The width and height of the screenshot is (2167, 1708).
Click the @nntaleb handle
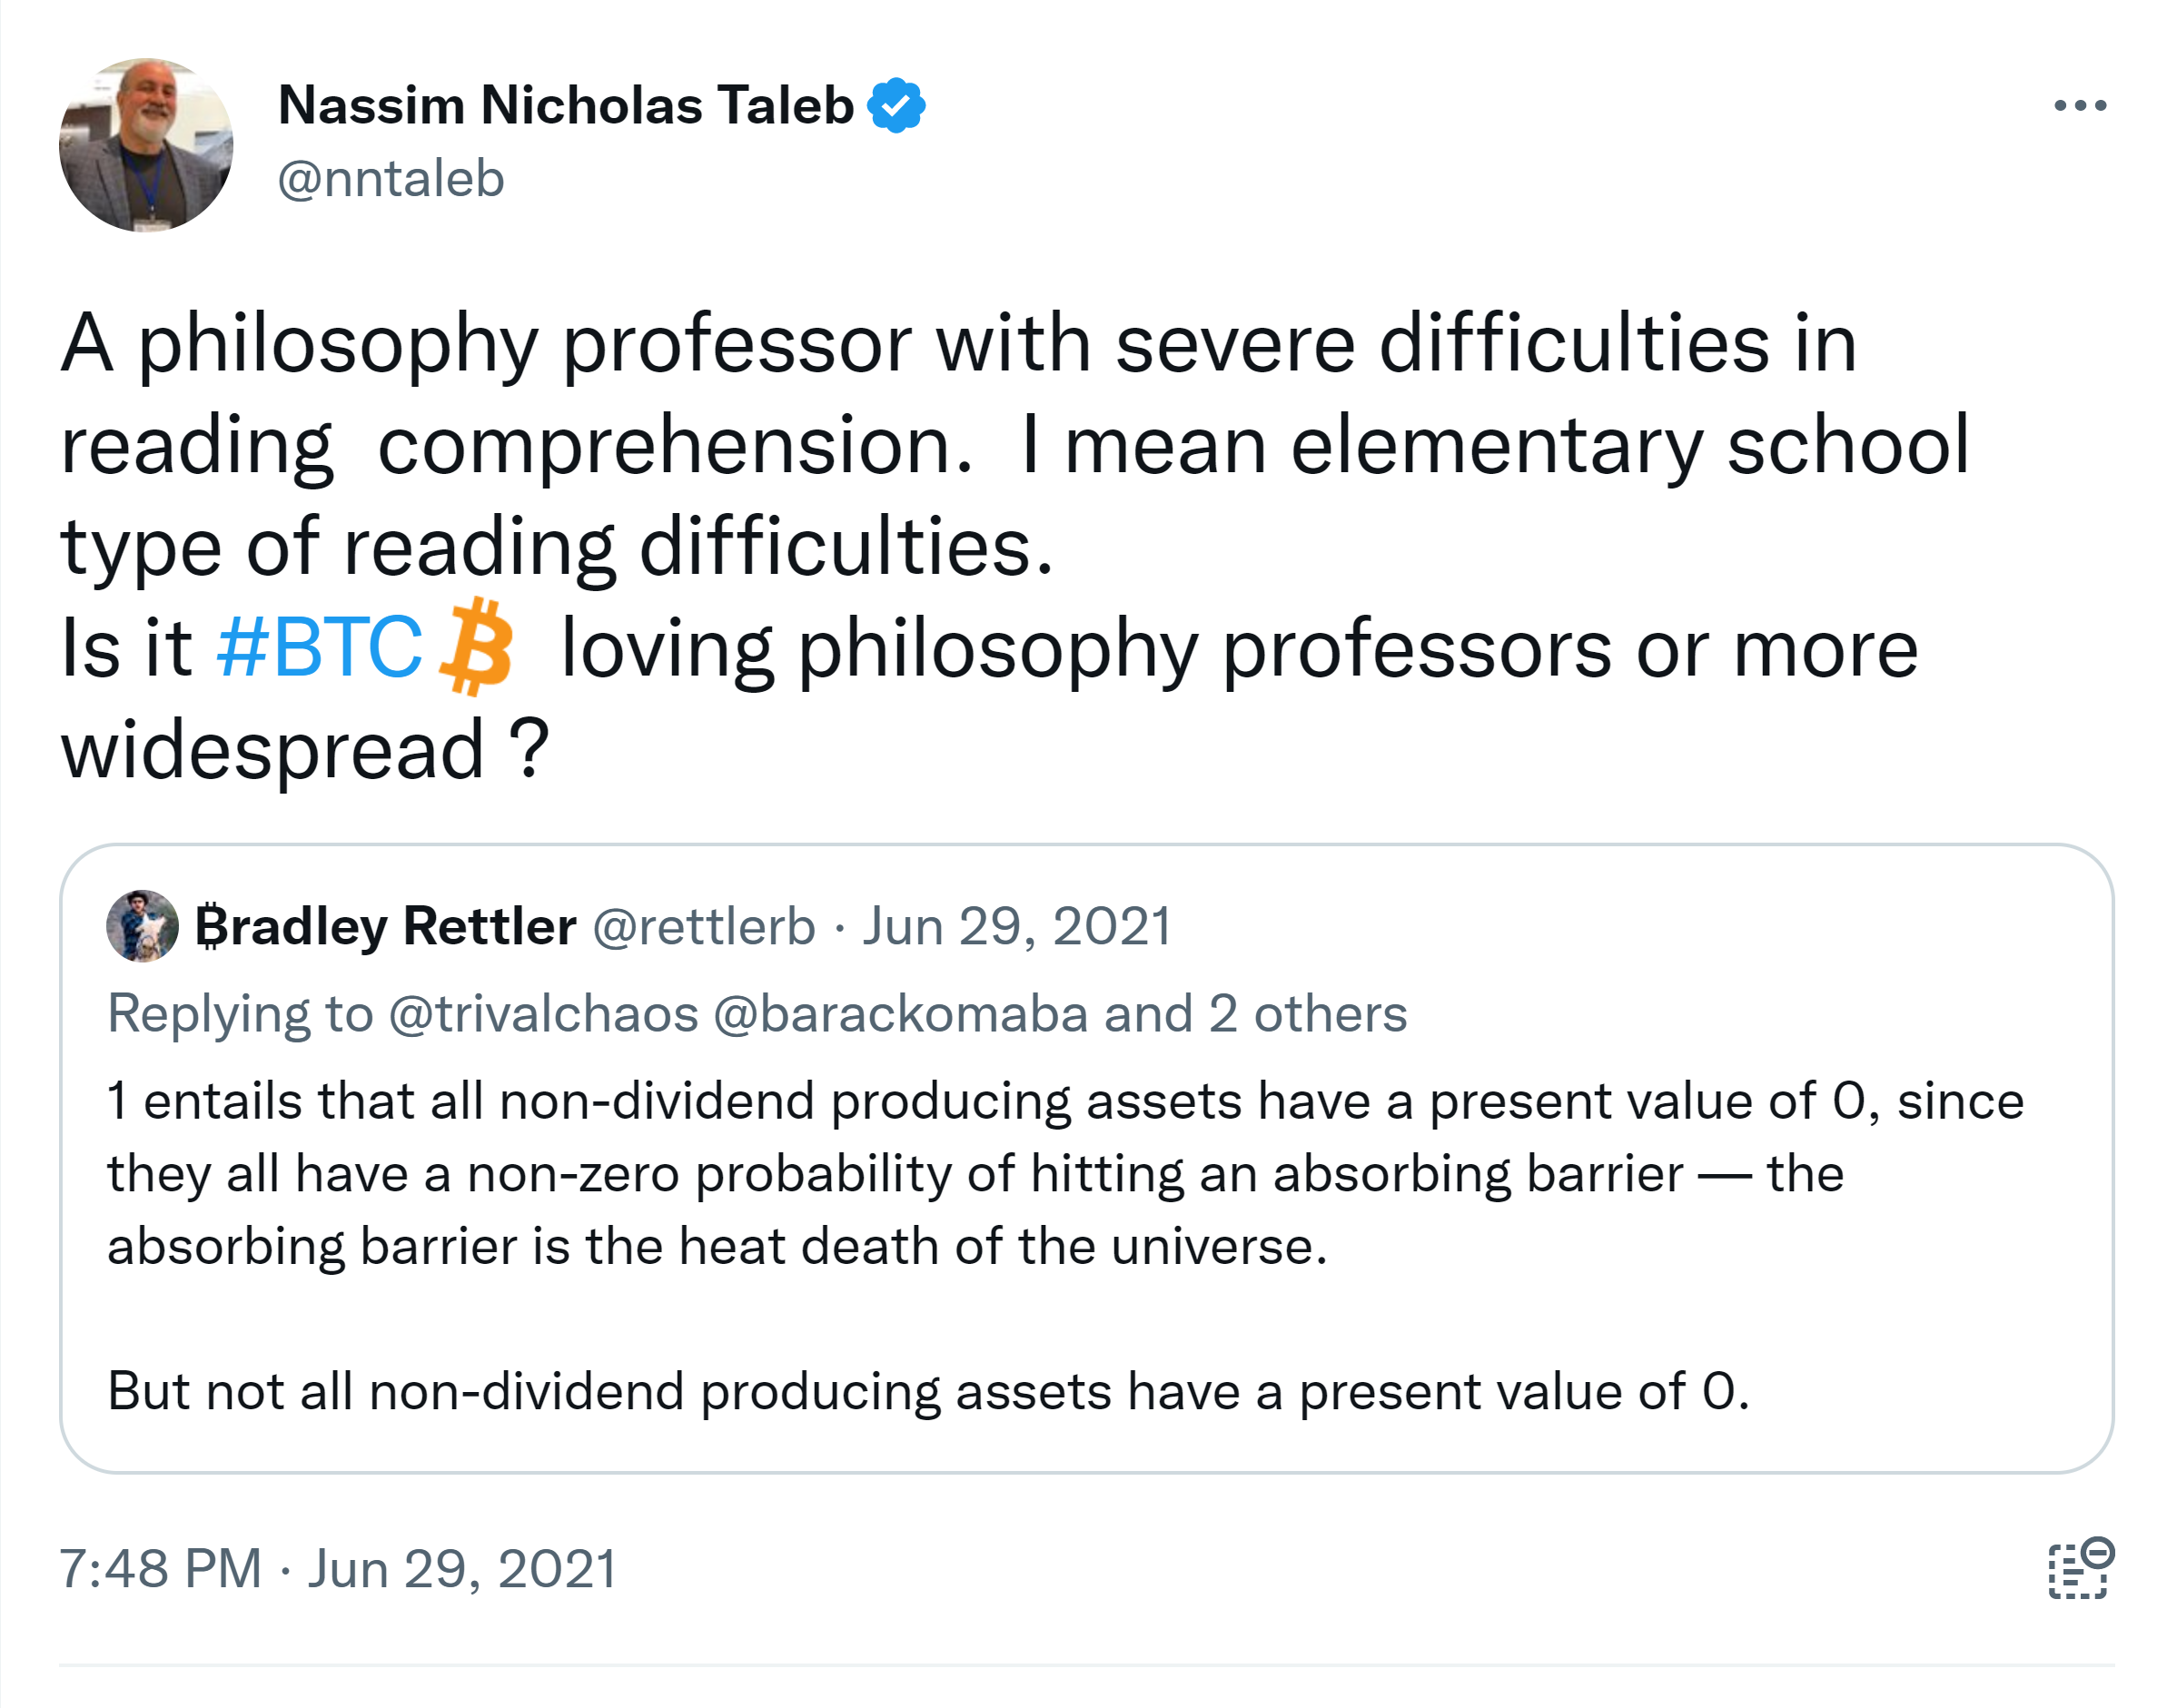(x=391, y=179)
